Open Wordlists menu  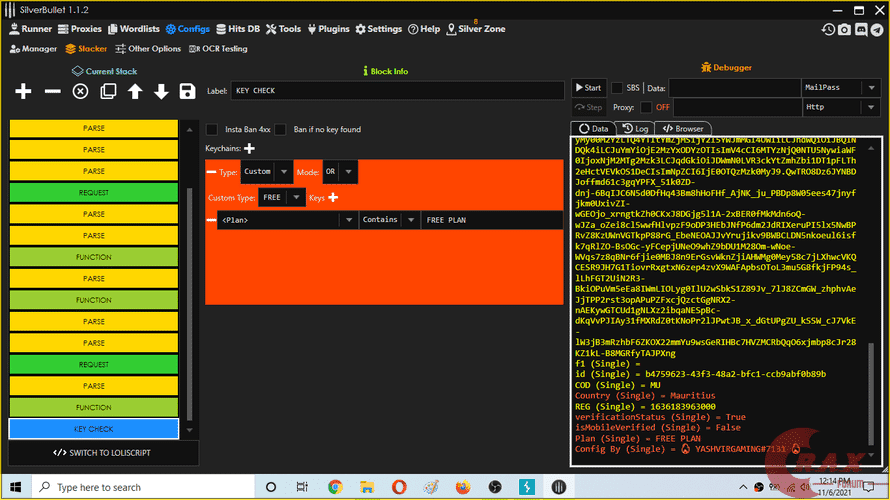[x=134, y=29]
